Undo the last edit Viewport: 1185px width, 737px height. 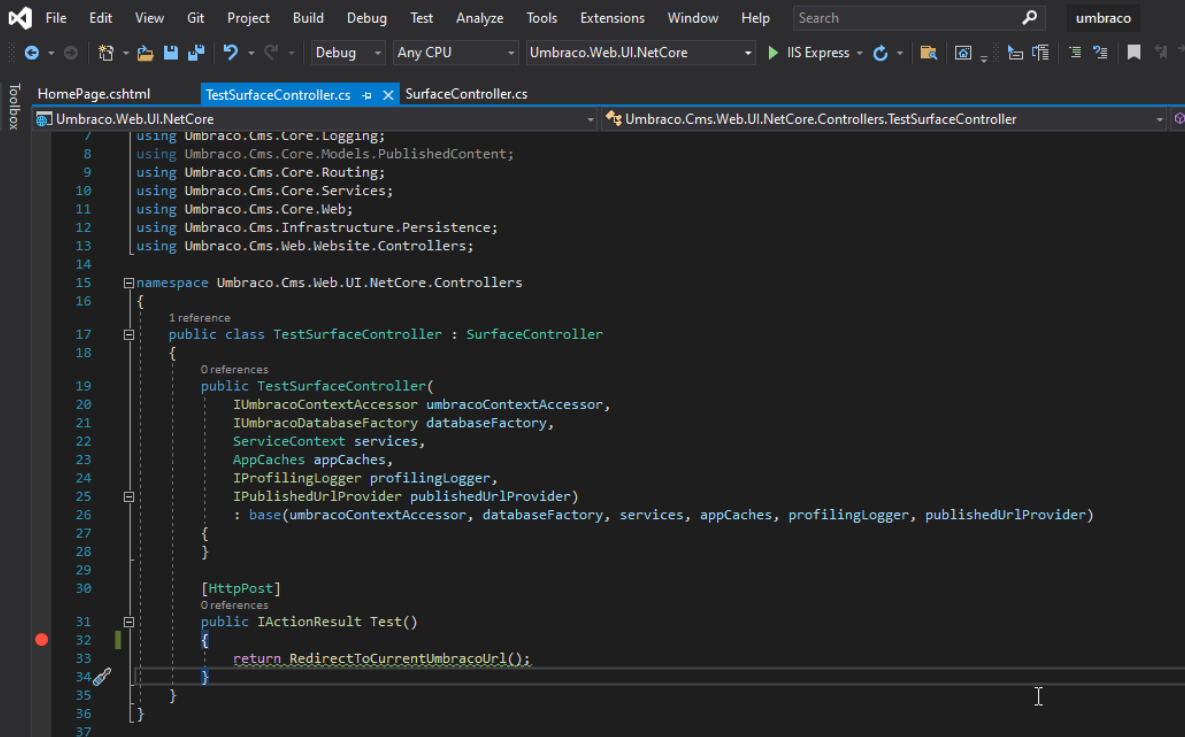(231, 53)
